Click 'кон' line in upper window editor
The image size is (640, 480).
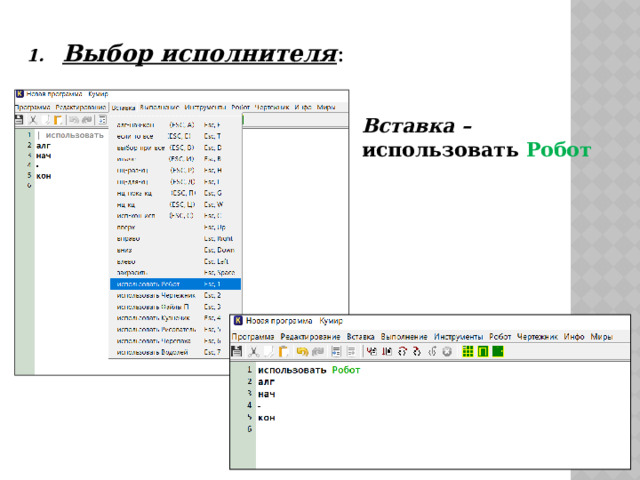(44, 176)
